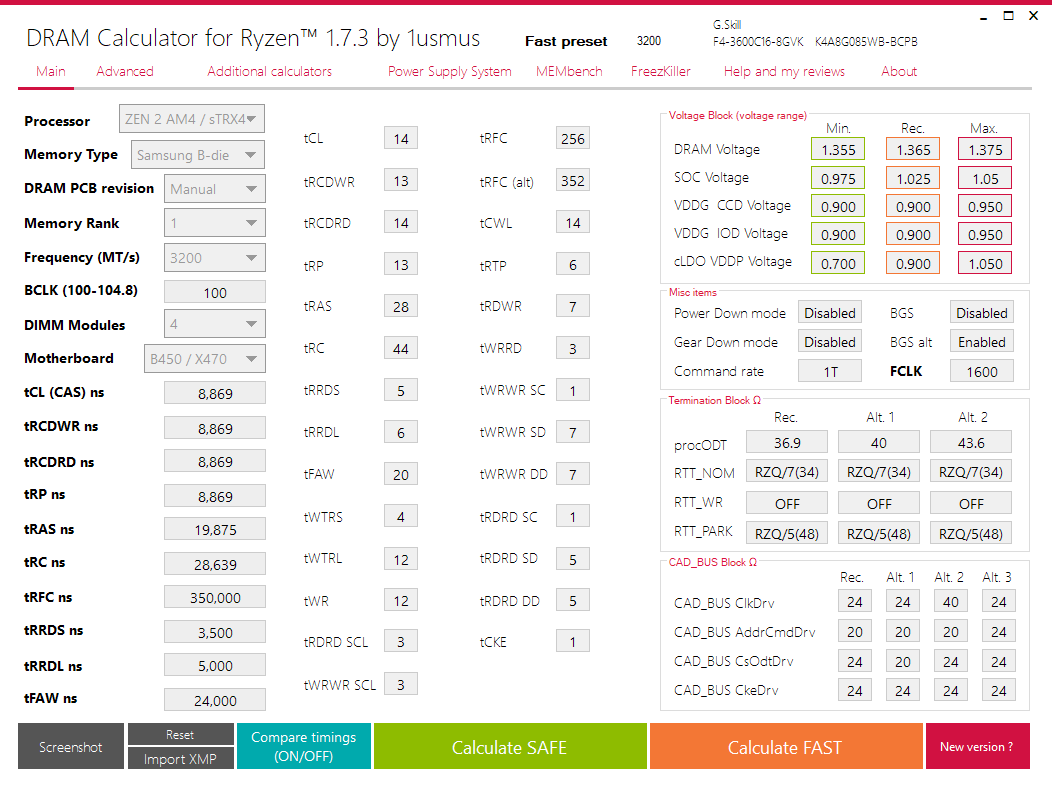Screen dimensions: 1052x791
Task: Toggle the BGS alt setting
Action: (x=981, y=341)
